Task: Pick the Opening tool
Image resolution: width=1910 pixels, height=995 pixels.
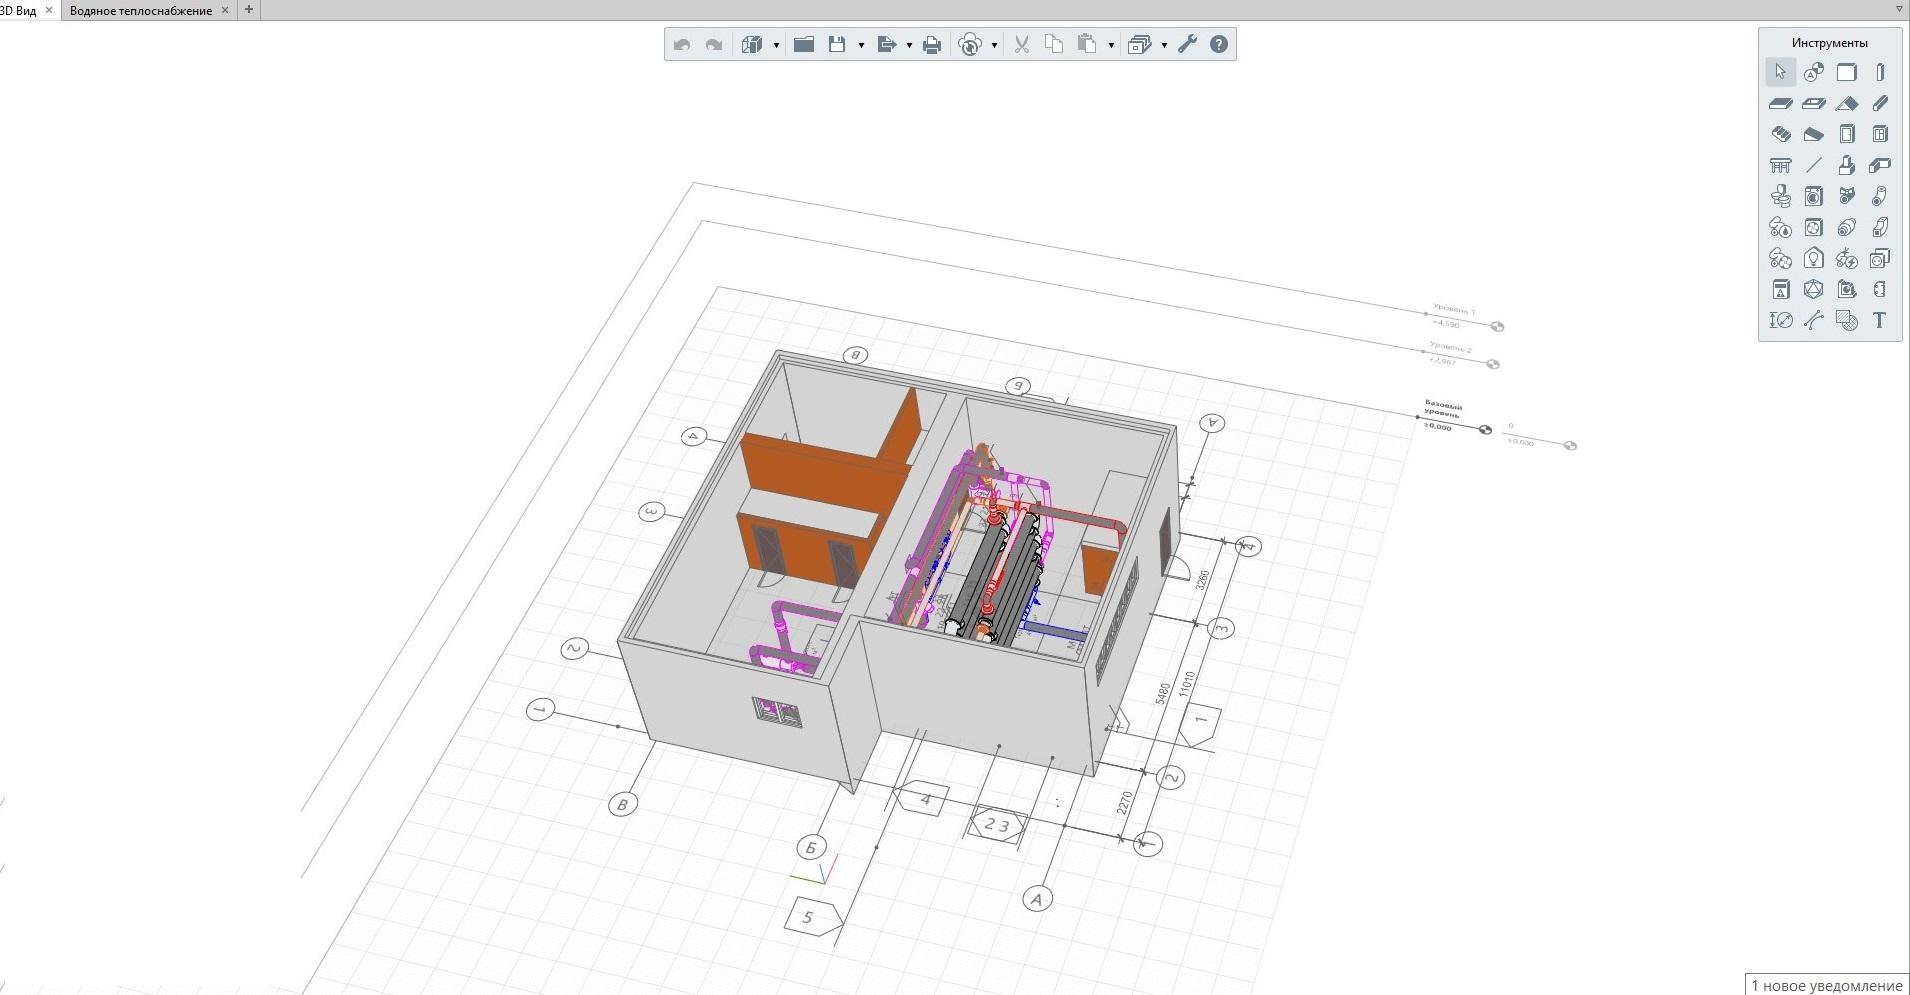Action: point(1813,103)
